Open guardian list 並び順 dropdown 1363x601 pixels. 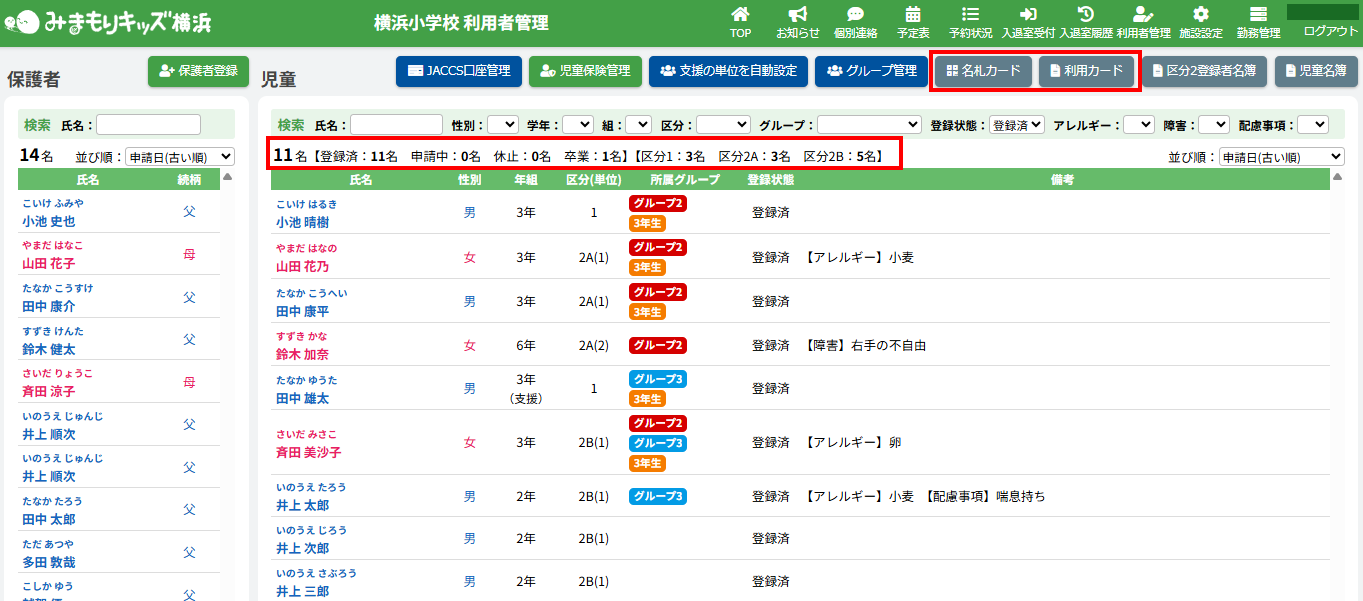tap(180, 157)
